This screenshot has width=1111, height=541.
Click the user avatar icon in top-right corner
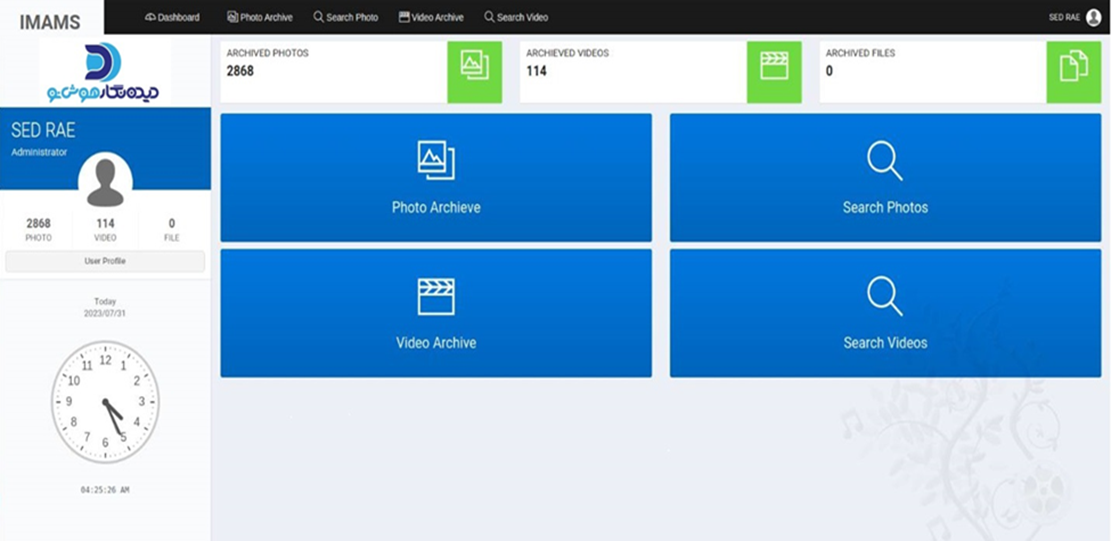coord(1093,17)
